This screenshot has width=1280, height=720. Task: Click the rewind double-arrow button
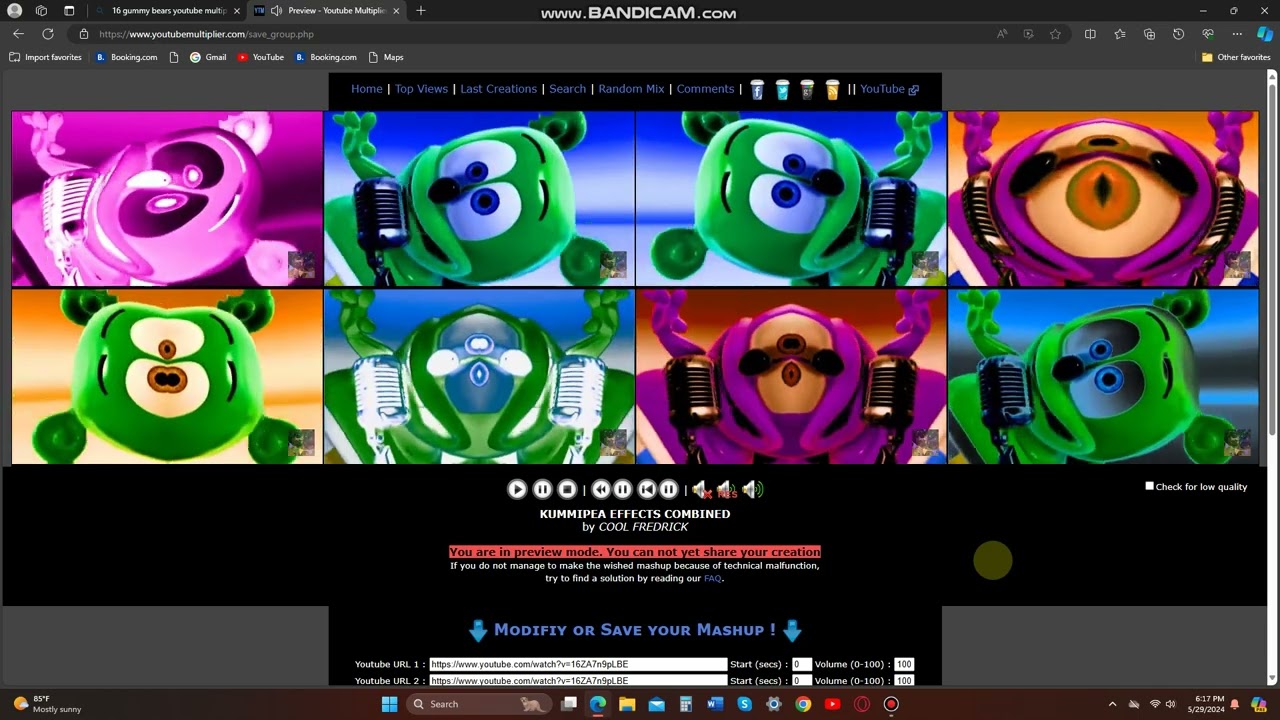click(x=601, y=489)
